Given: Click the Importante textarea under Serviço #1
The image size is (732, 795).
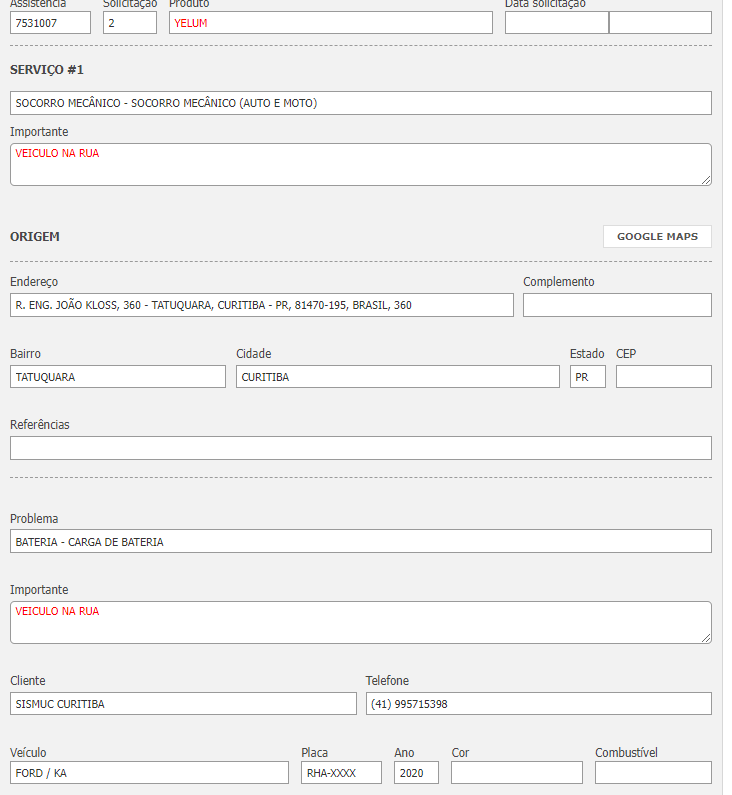Looking at the screenshot, I should 360,164.
